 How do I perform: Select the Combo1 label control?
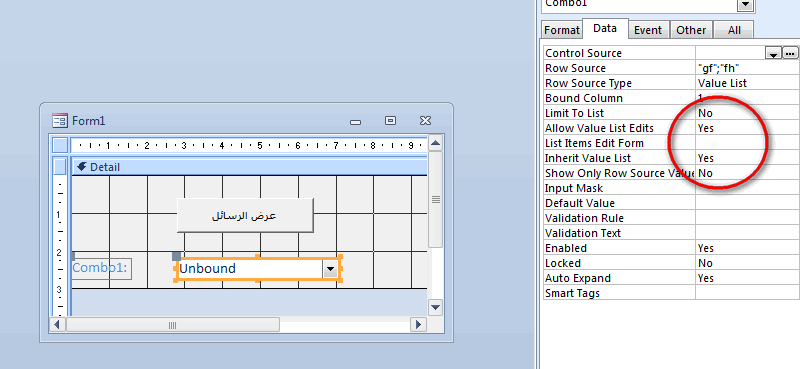pyautogui.click(x=102, y=268)
